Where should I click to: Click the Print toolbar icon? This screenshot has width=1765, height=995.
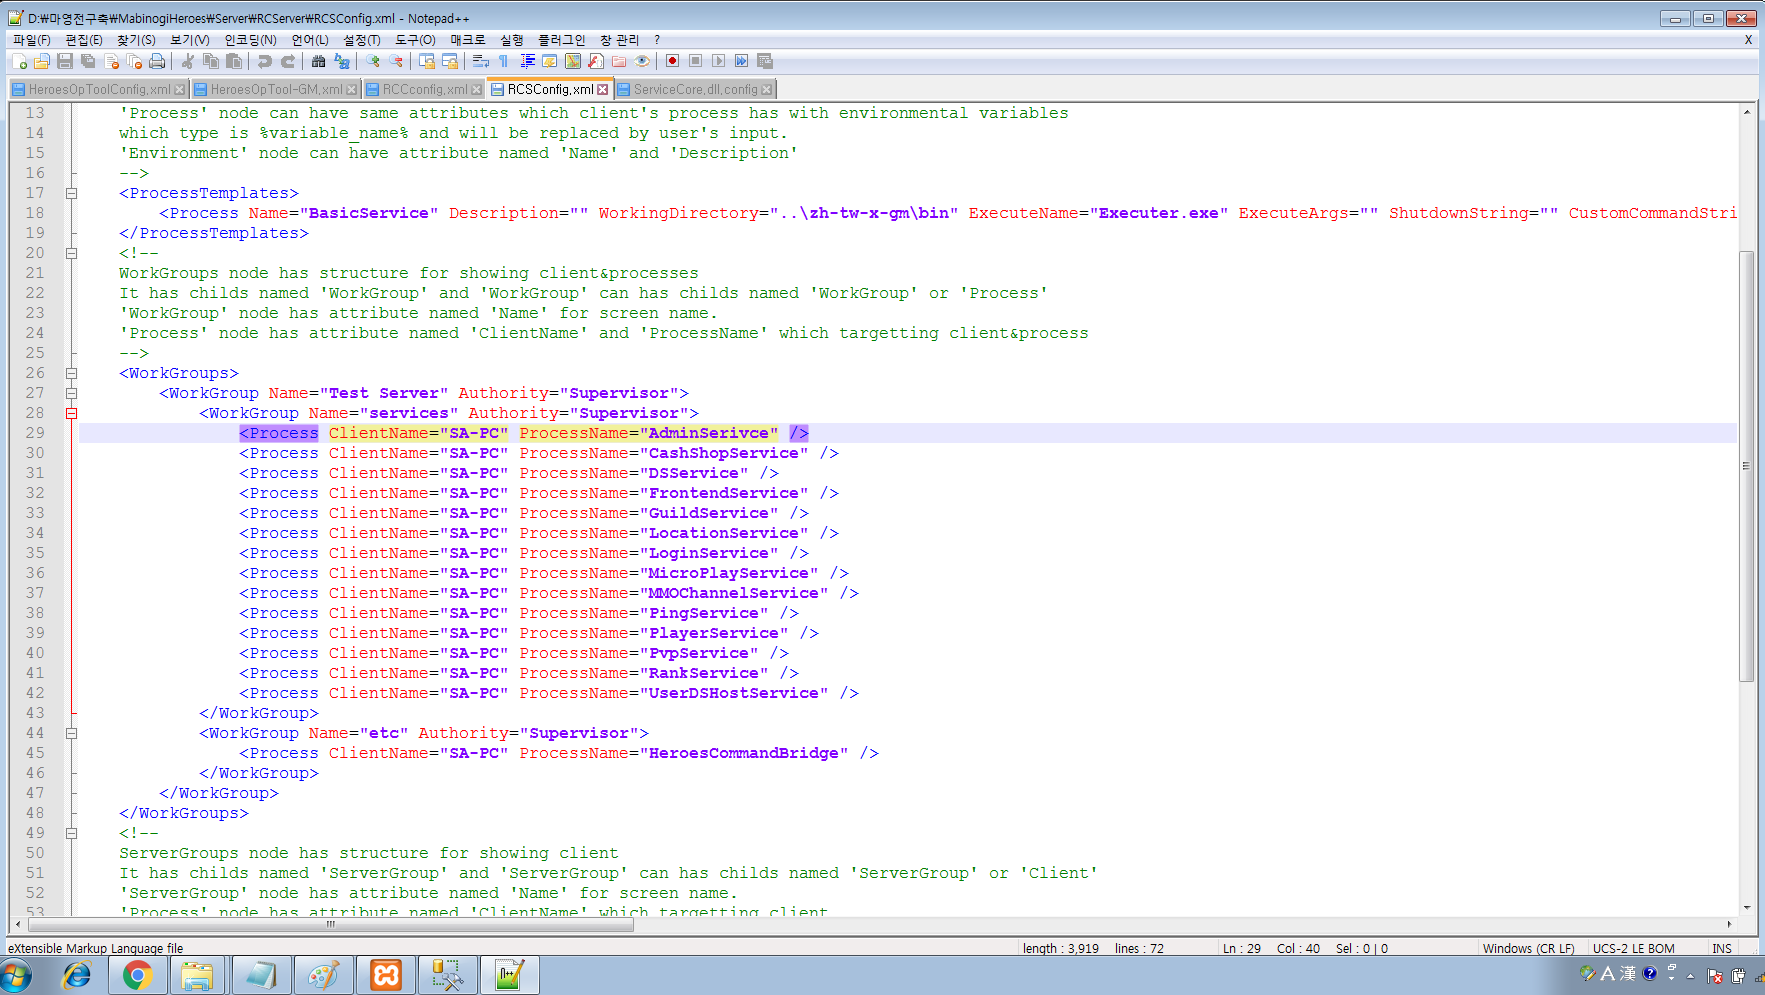[157, 62]
